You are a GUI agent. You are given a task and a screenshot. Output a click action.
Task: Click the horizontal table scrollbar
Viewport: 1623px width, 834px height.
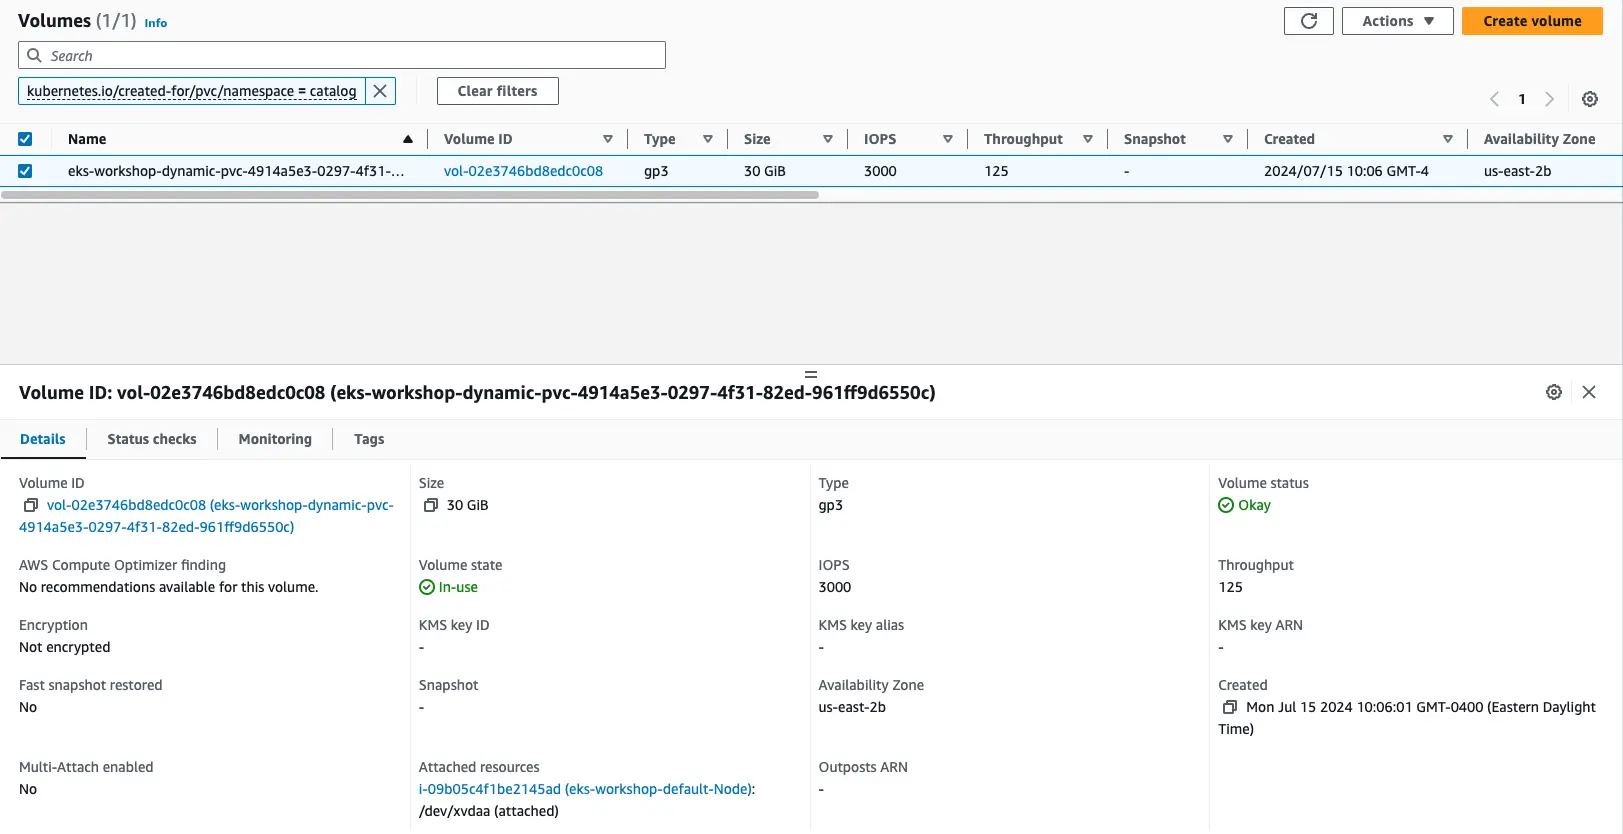410,195
